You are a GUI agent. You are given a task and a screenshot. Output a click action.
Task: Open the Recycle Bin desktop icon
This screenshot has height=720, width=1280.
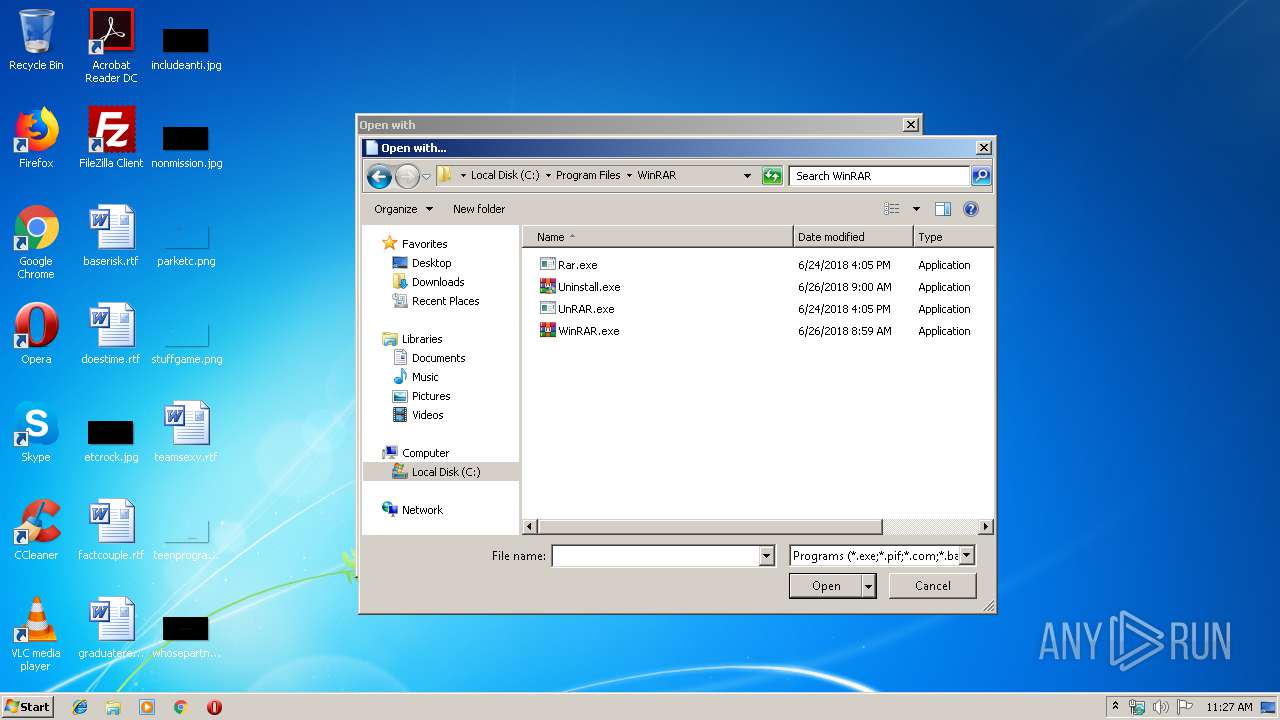click(36, 40)
